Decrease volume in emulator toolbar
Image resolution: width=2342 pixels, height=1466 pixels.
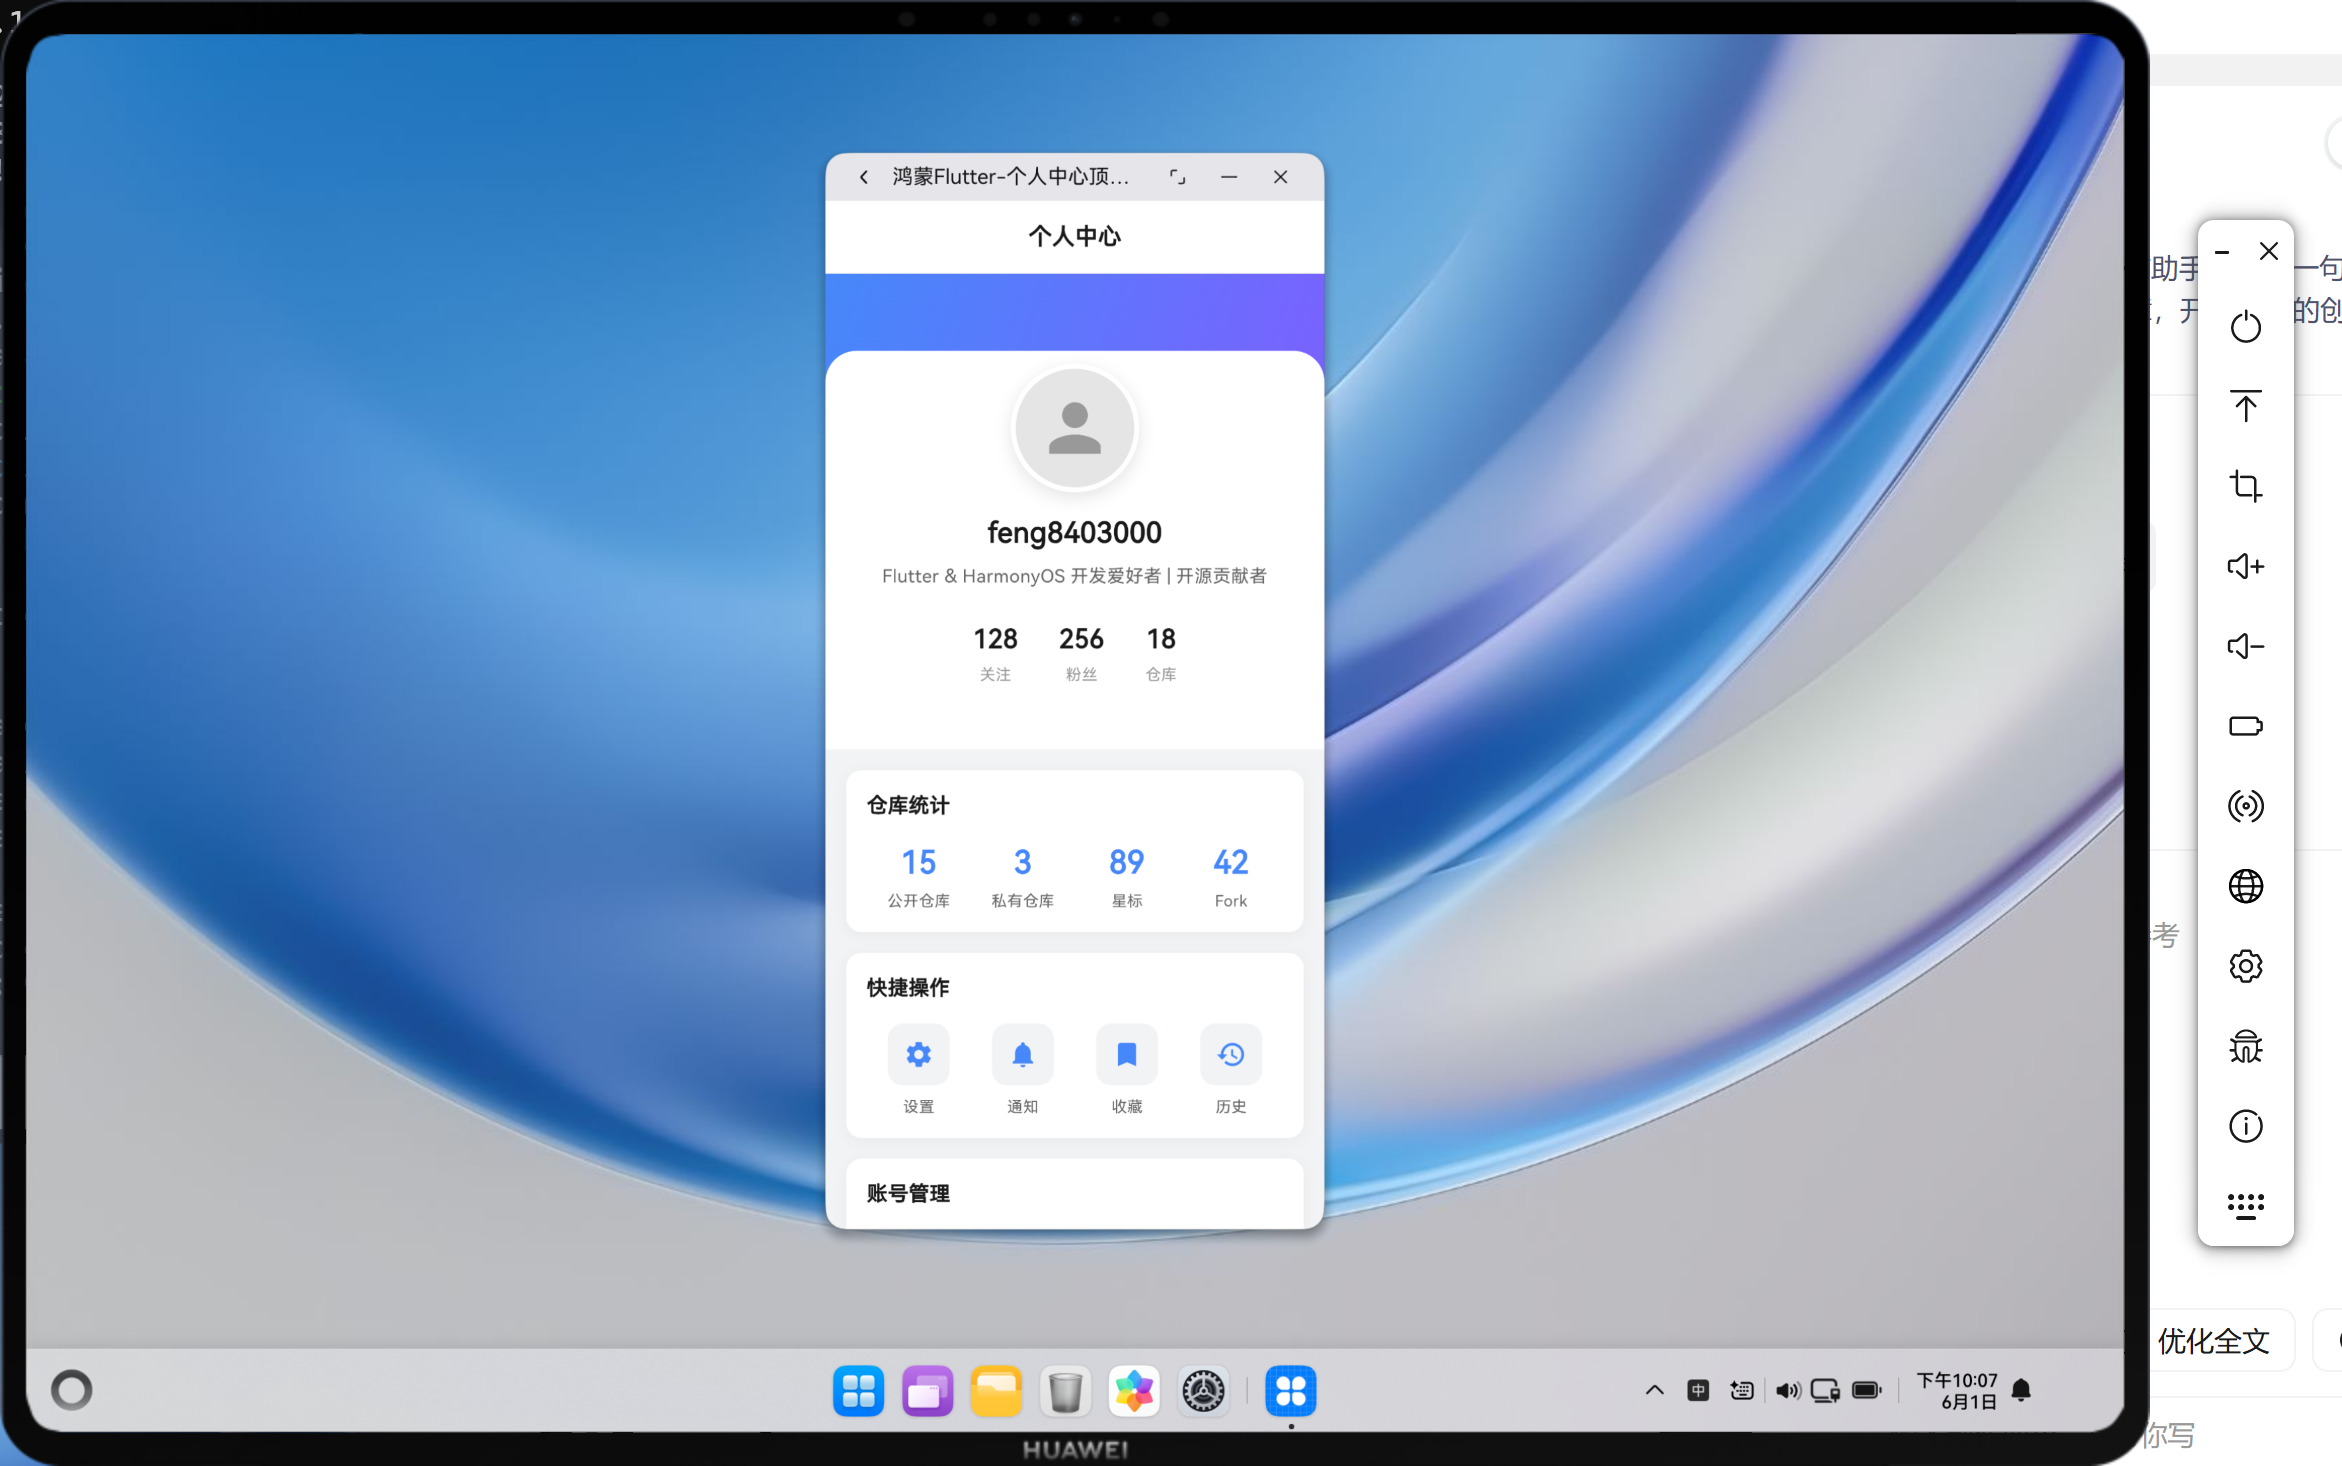[x=2245, y=646]
